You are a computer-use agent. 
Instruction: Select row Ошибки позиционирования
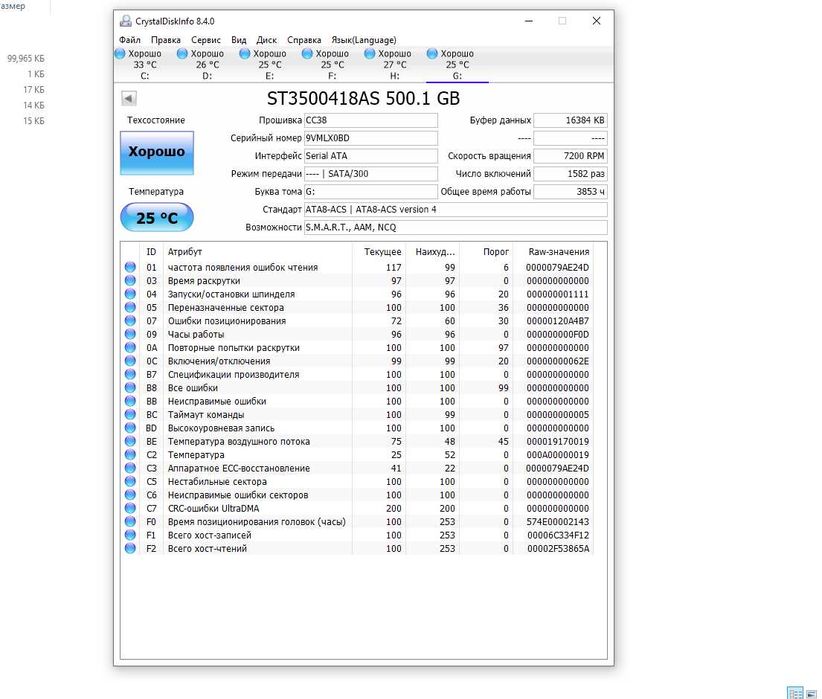click(x=357, y=320)
